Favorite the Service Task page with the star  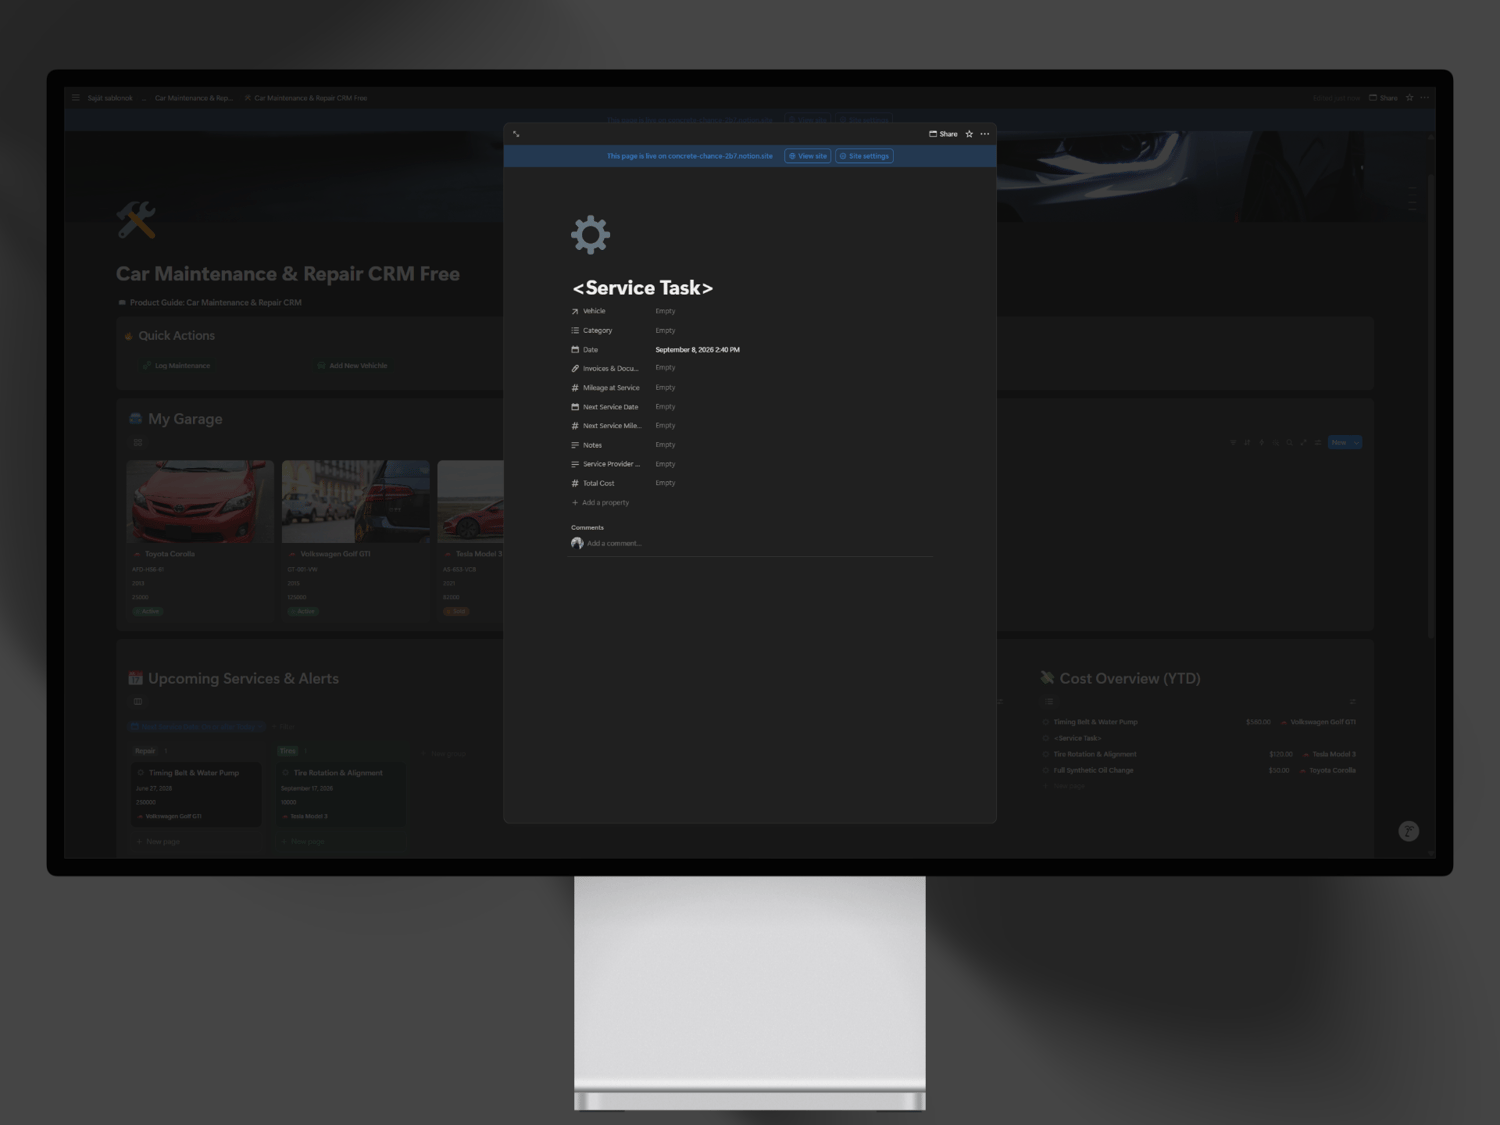[x=969, y=134]
